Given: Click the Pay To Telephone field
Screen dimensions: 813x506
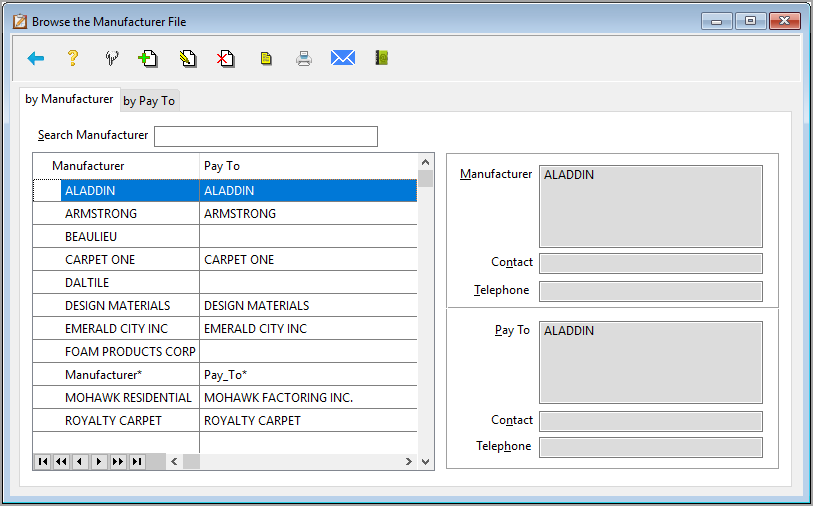Looking at the screenshot, I should (x=651, y=447).
